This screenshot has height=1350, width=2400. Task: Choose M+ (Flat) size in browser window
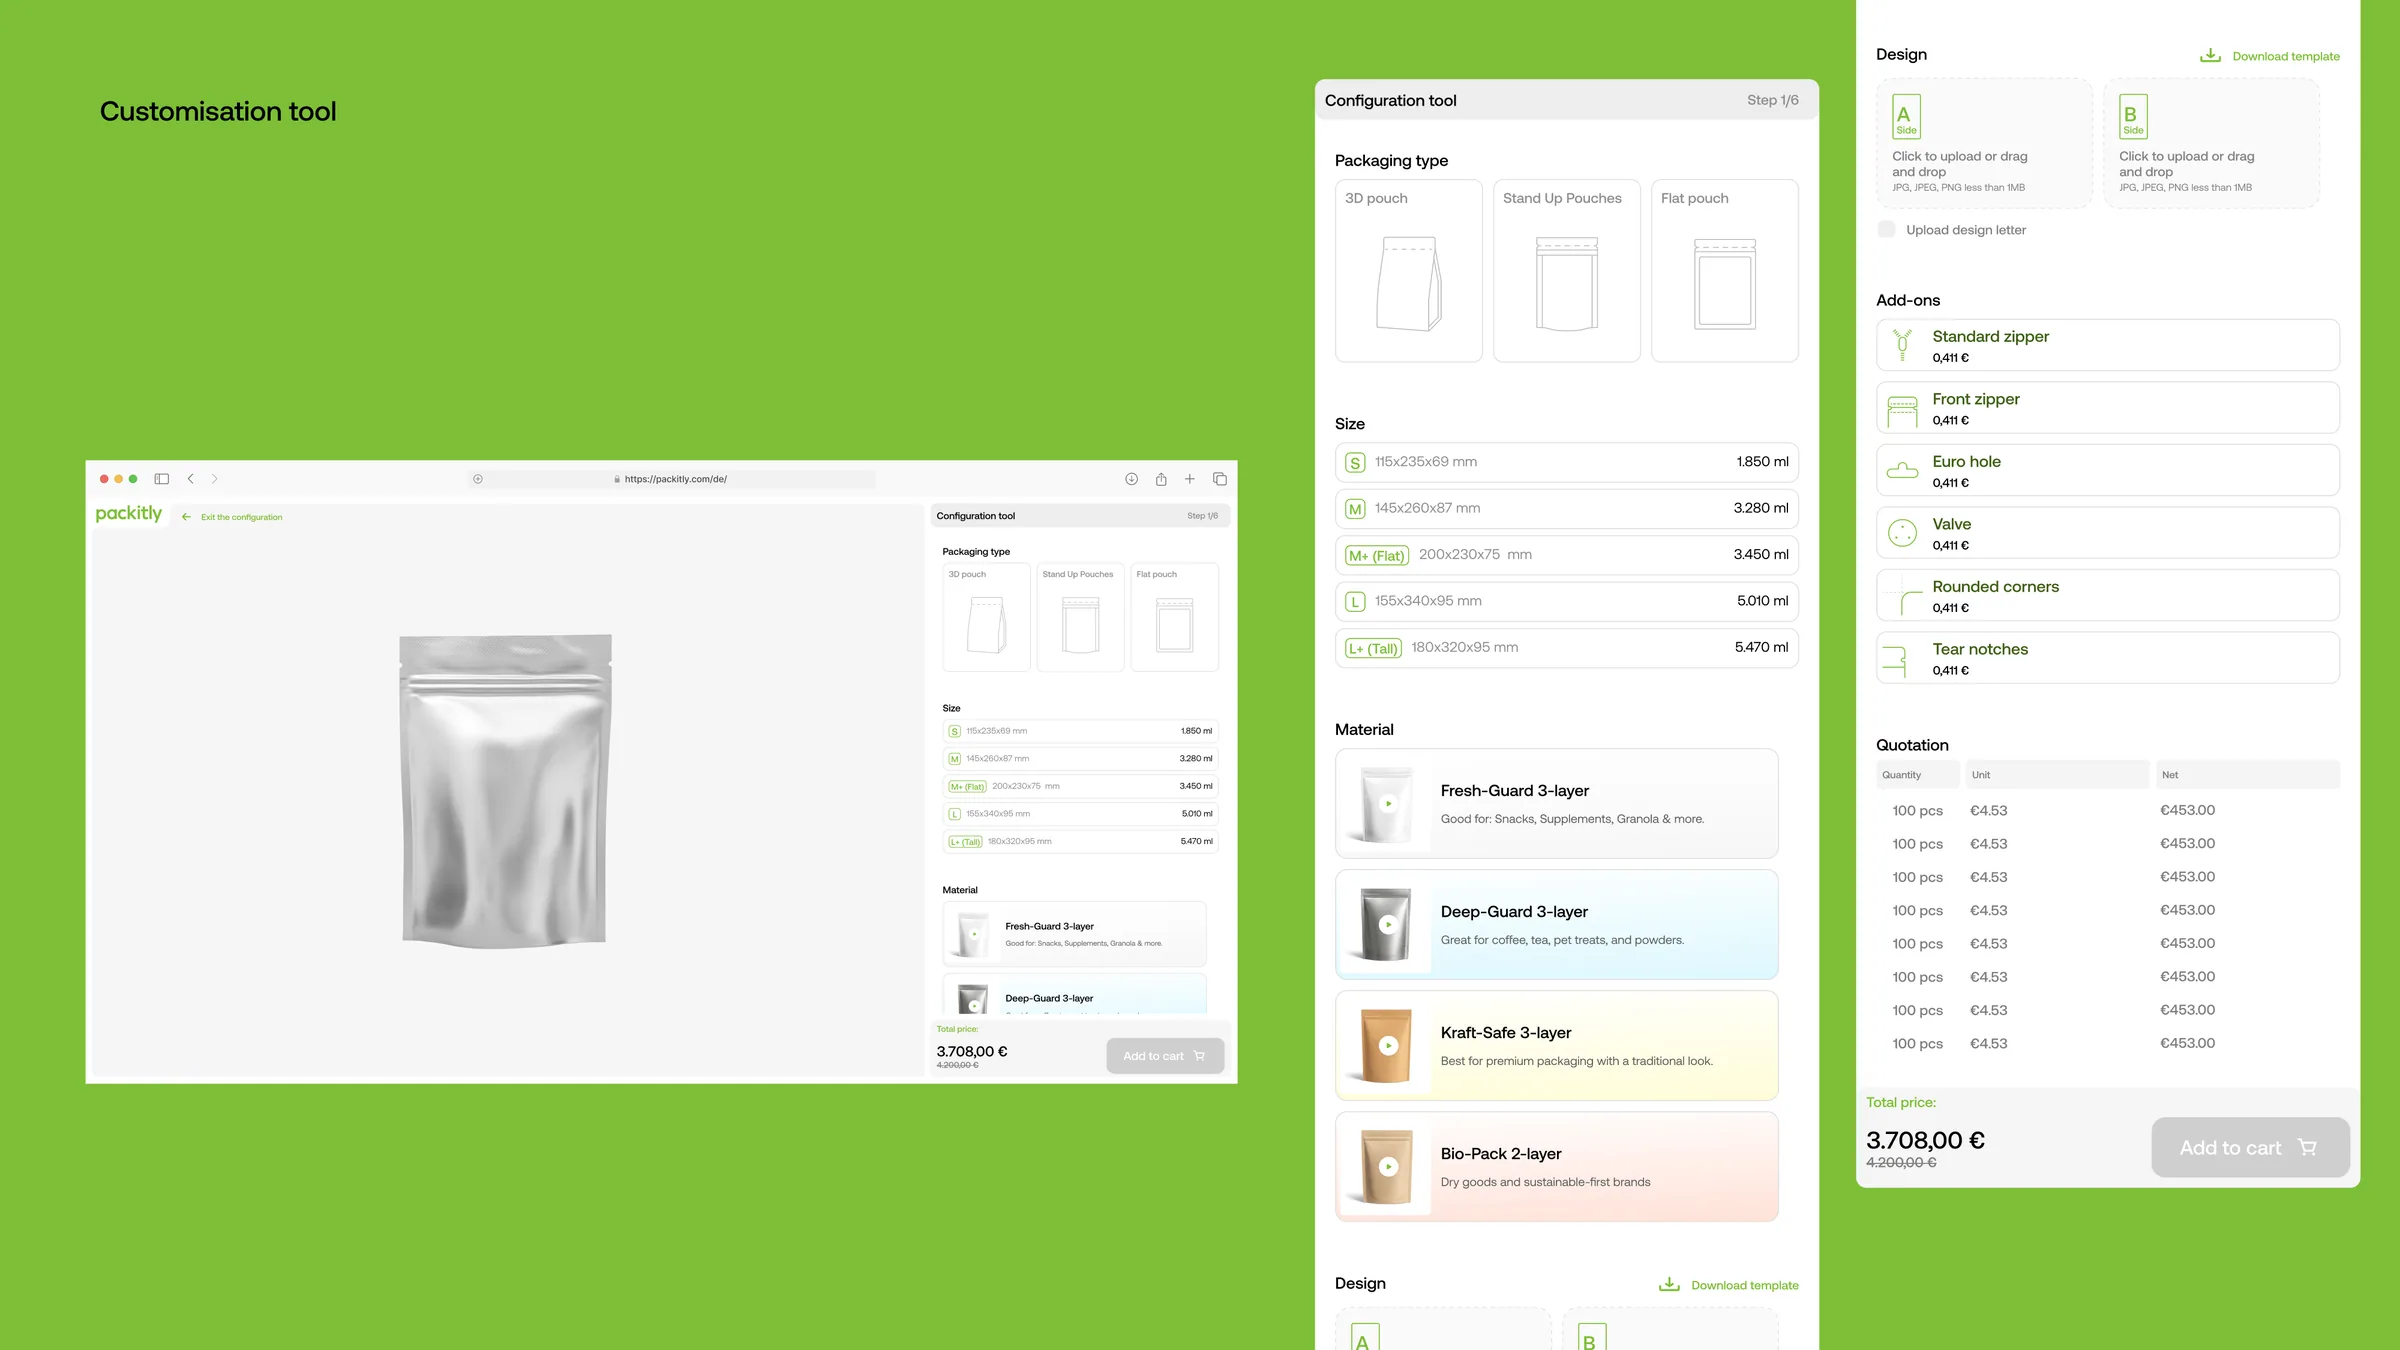click(x=1080, y=786)
